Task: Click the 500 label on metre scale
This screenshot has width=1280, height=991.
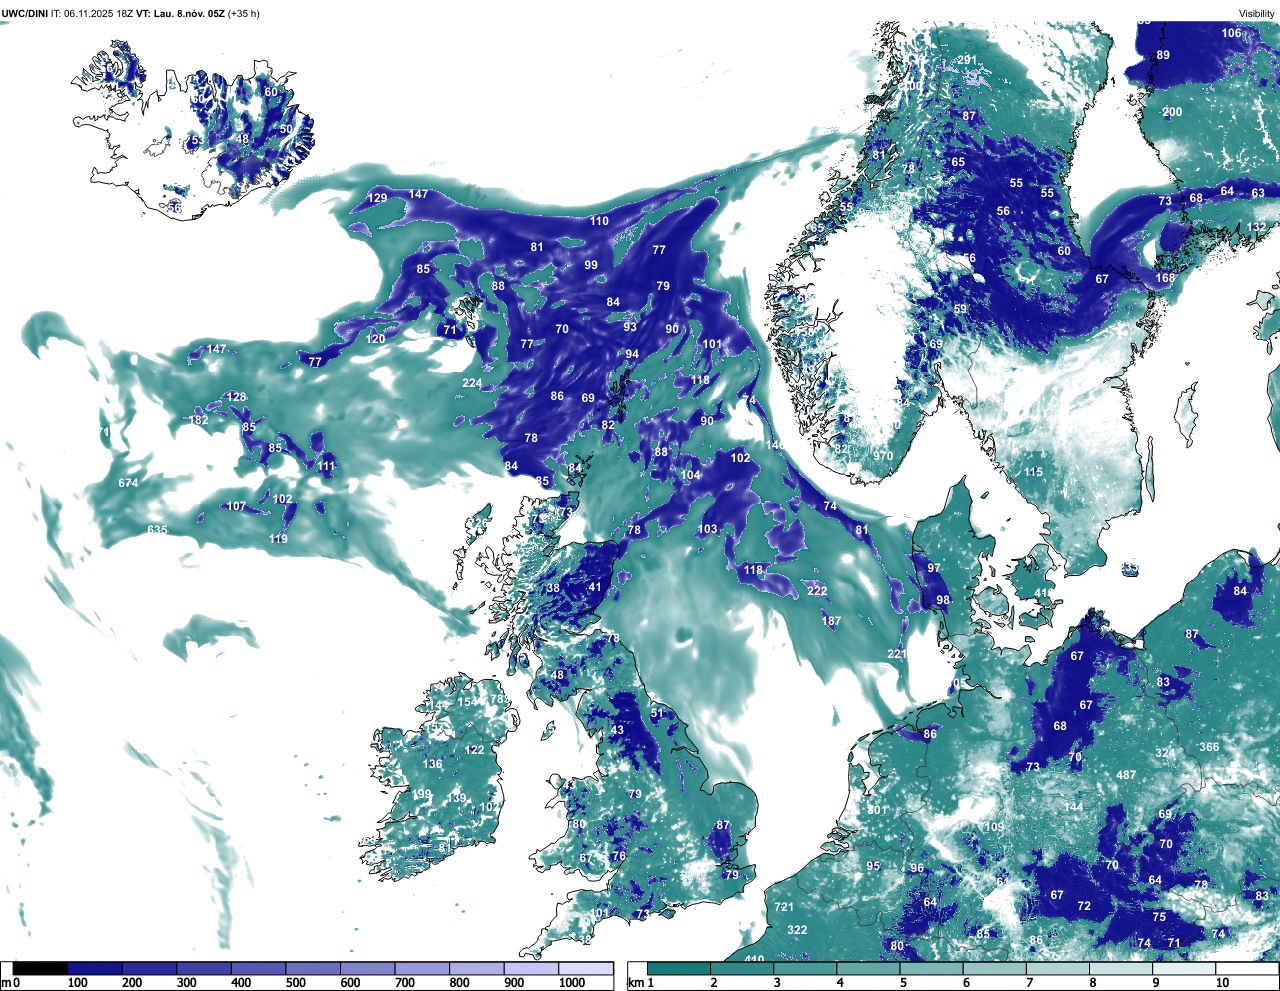Action: click(x=295, y=983)
